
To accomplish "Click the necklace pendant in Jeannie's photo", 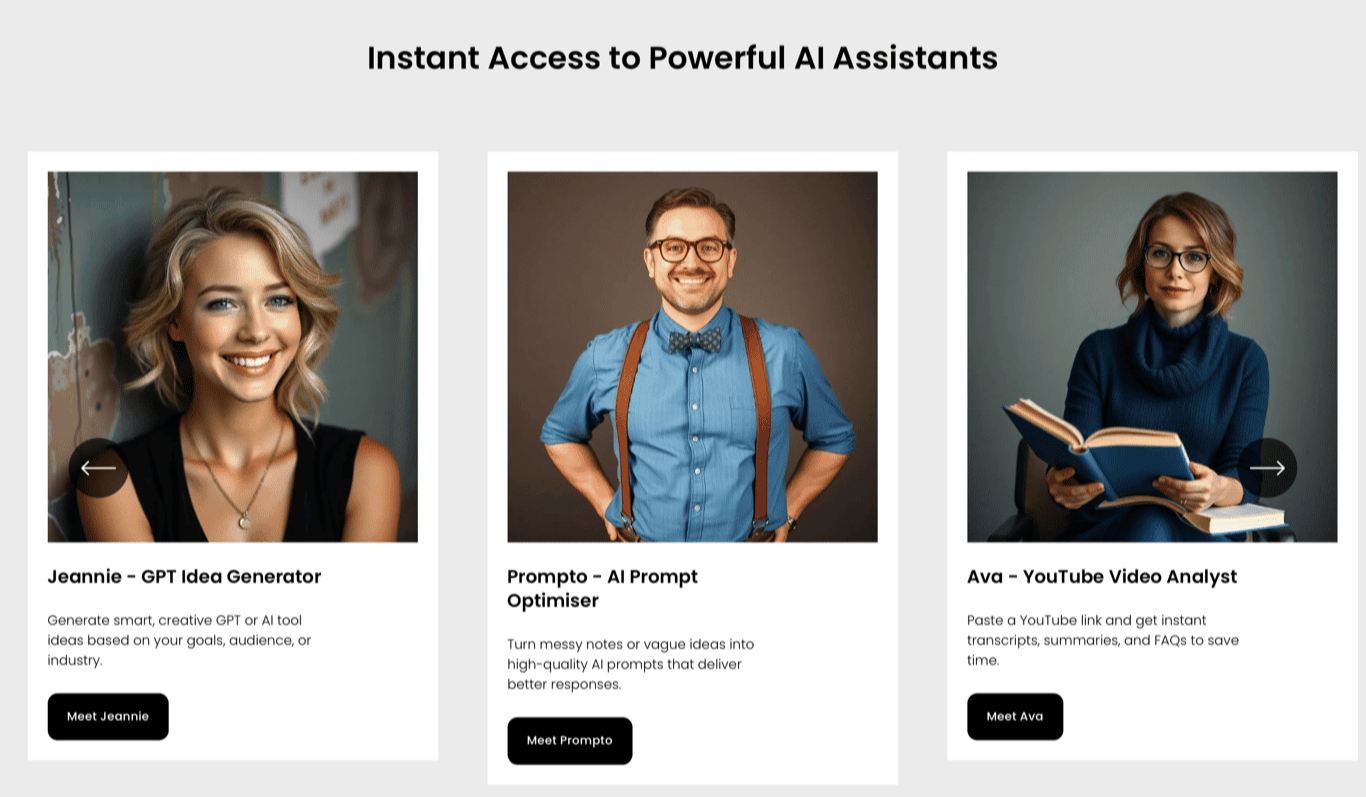I will pyautogui.click(x=244, y=520).
